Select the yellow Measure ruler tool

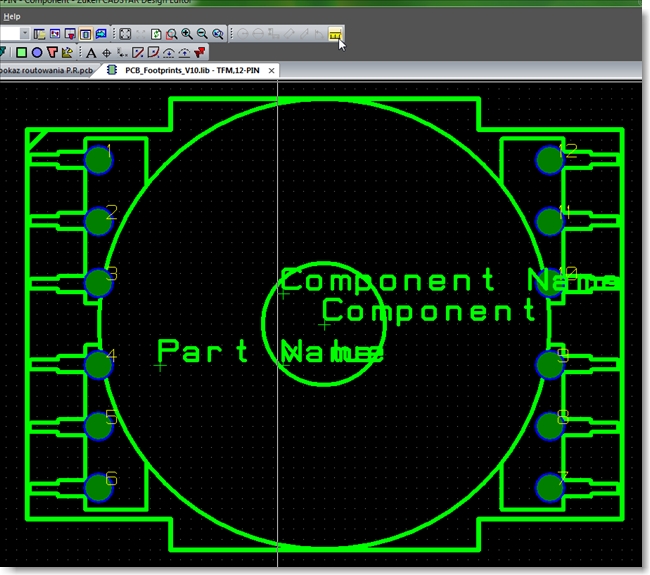[x=335, y=34]
